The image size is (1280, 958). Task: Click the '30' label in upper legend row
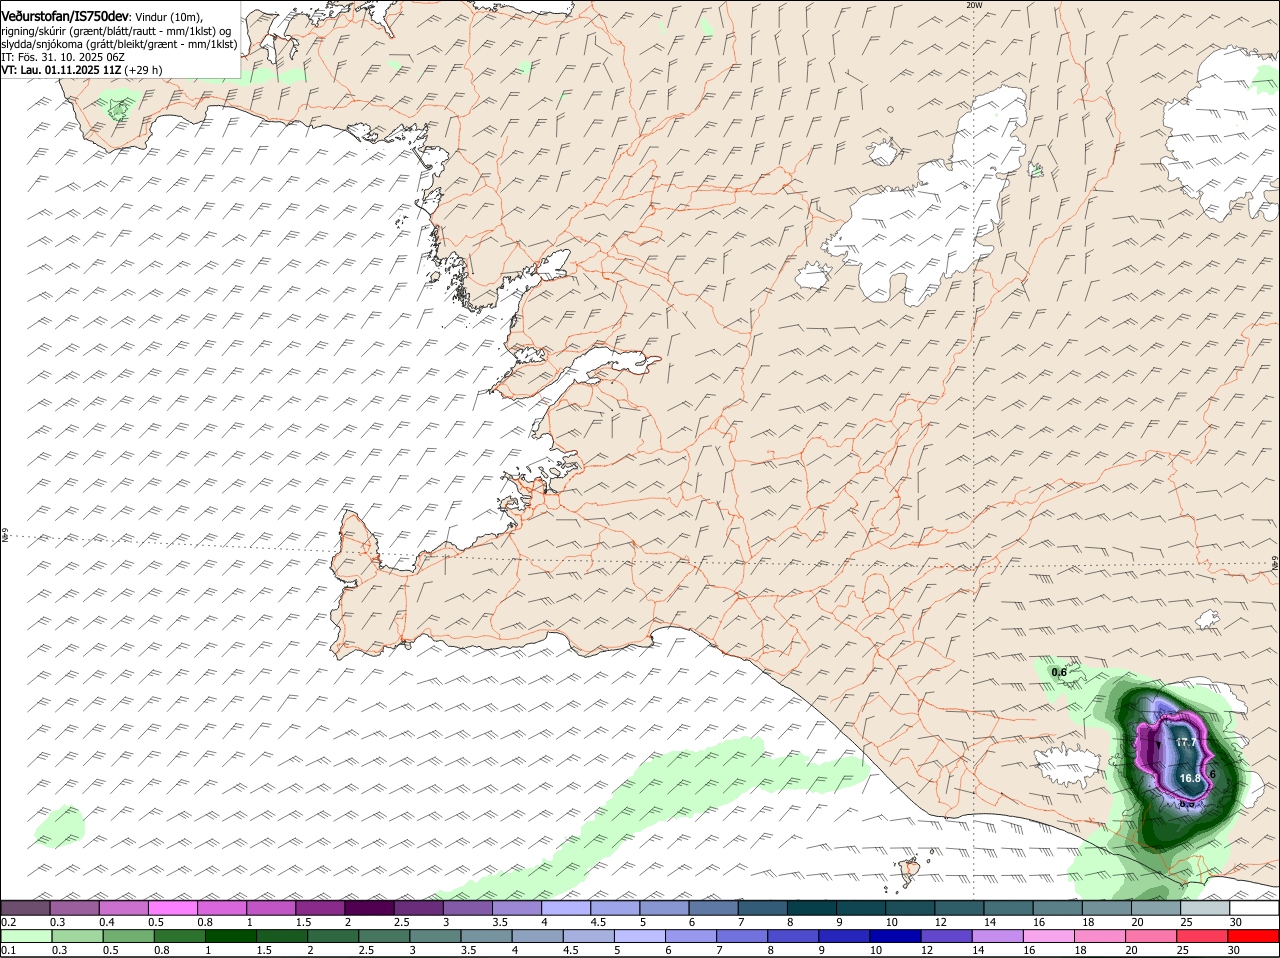coord(1235,921)
